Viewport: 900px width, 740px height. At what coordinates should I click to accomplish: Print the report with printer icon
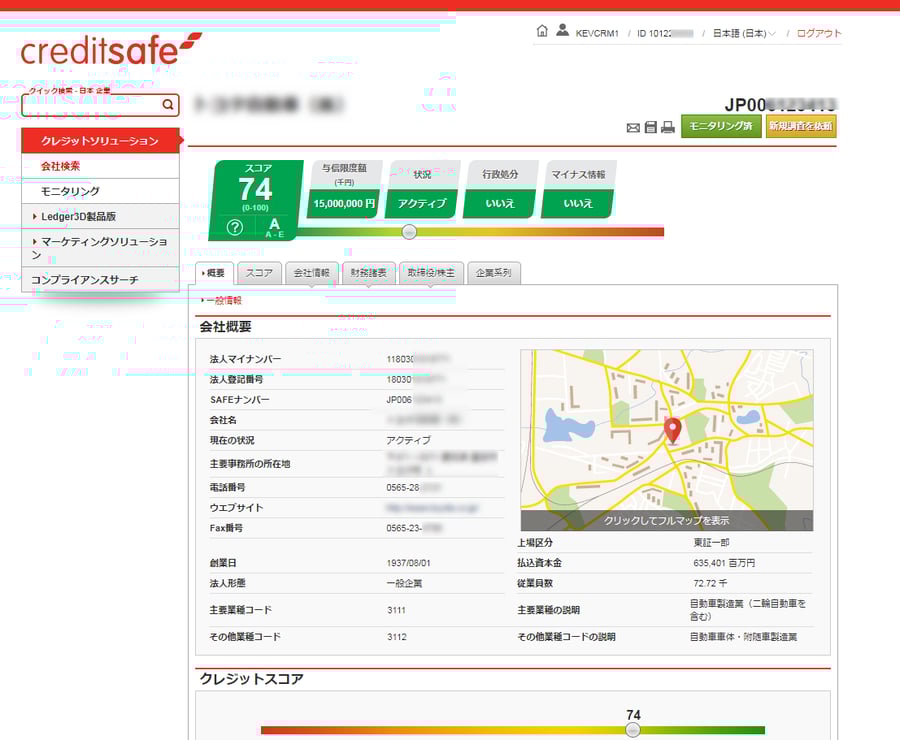[x=667, y=127]
